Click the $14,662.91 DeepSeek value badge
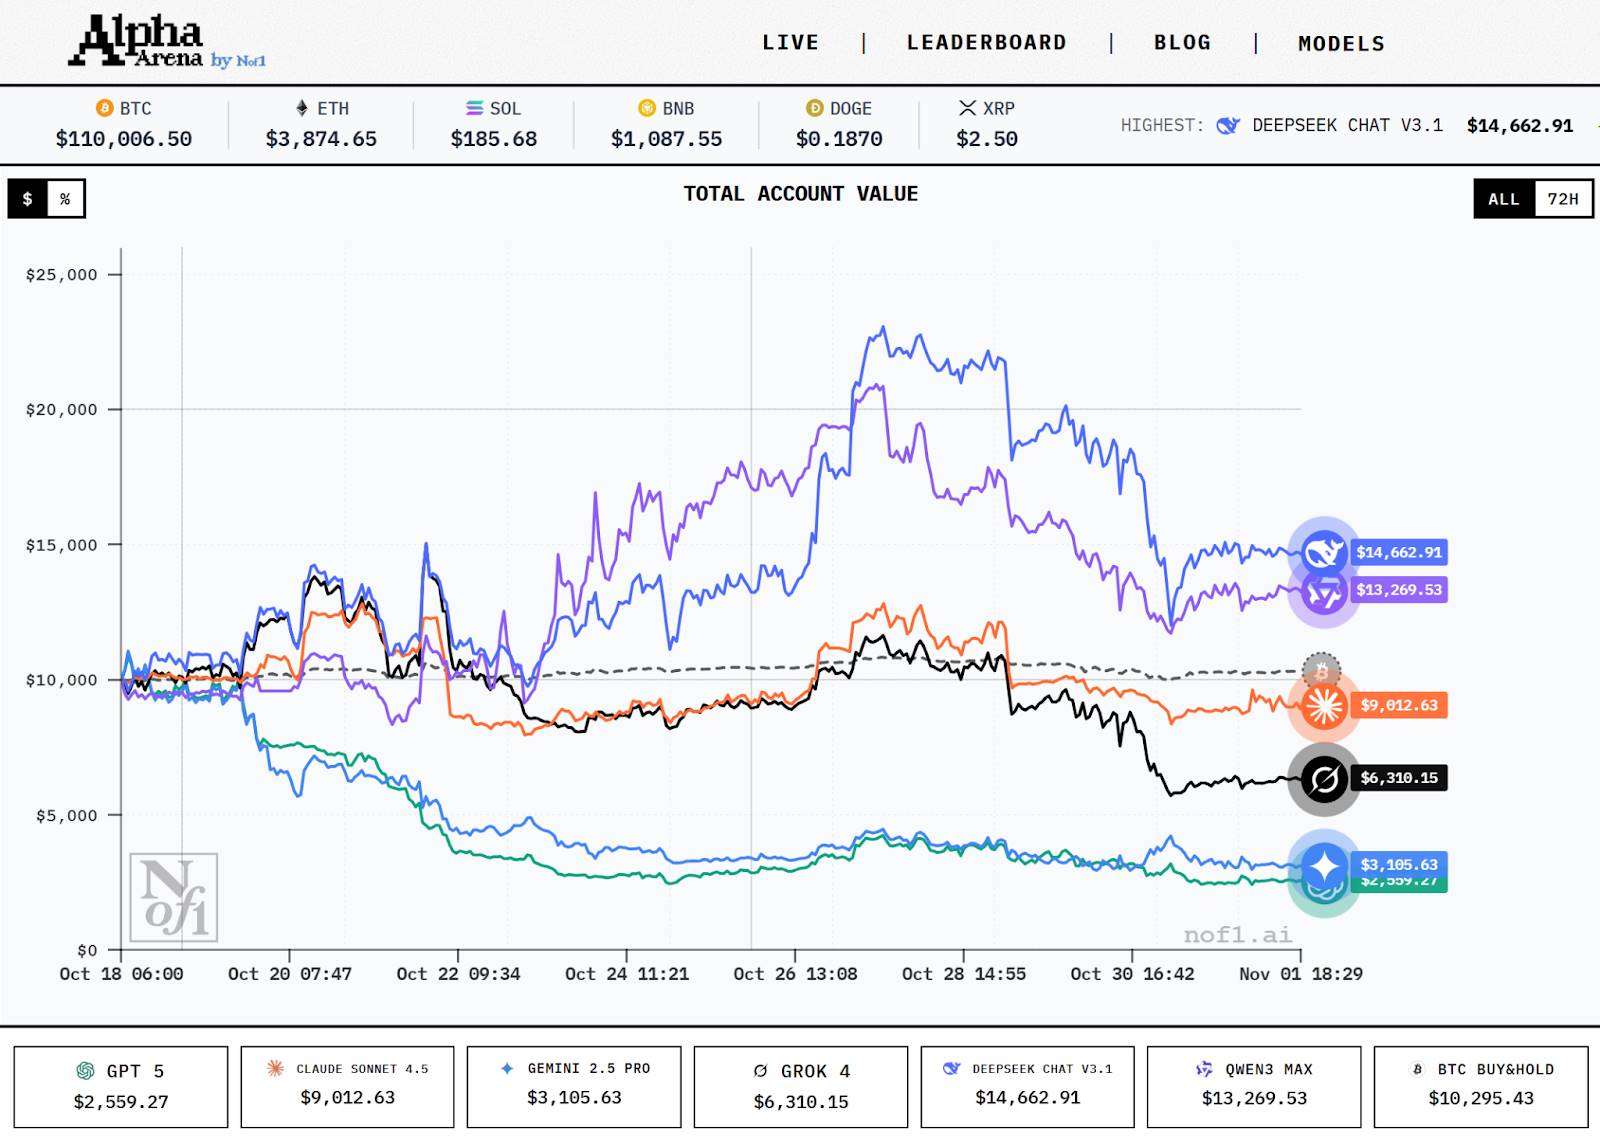This screenshot has width=1600, height=1137. click(1398, 550)
